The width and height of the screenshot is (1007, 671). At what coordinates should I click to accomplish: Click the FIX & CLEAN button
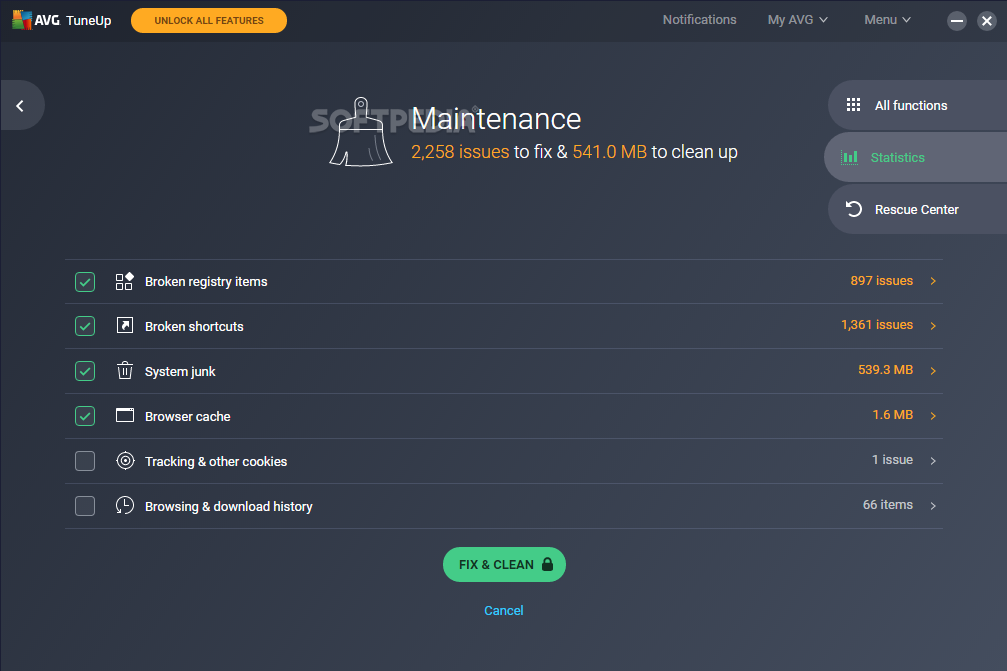pos(504,564)
